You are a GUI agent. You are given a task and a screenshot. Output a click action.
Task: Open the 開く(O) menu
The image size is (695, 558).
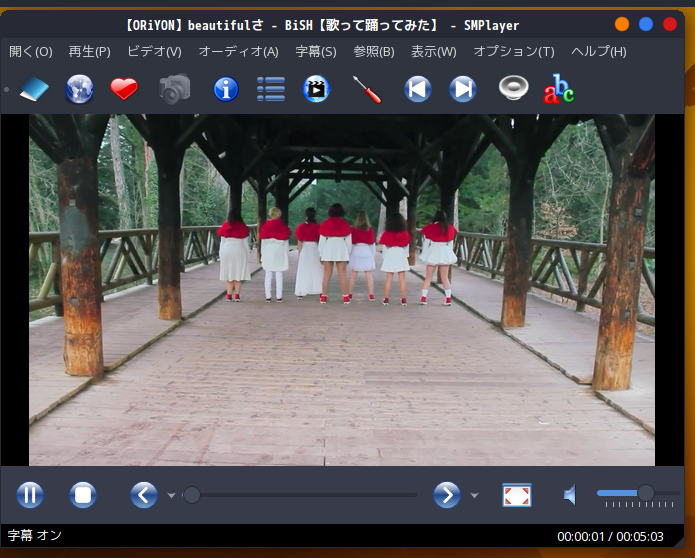[x=31, y=52]
